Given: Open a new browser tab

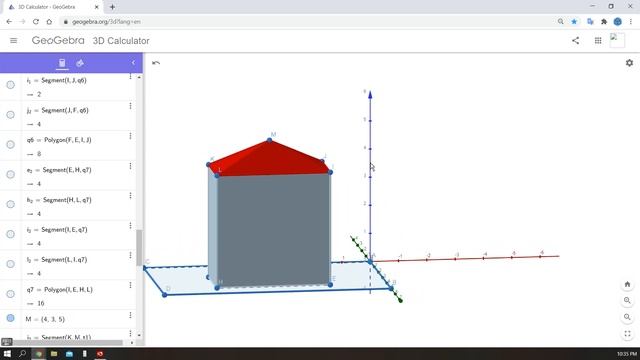Looking at the screenshot, I should tap(112, 7).
